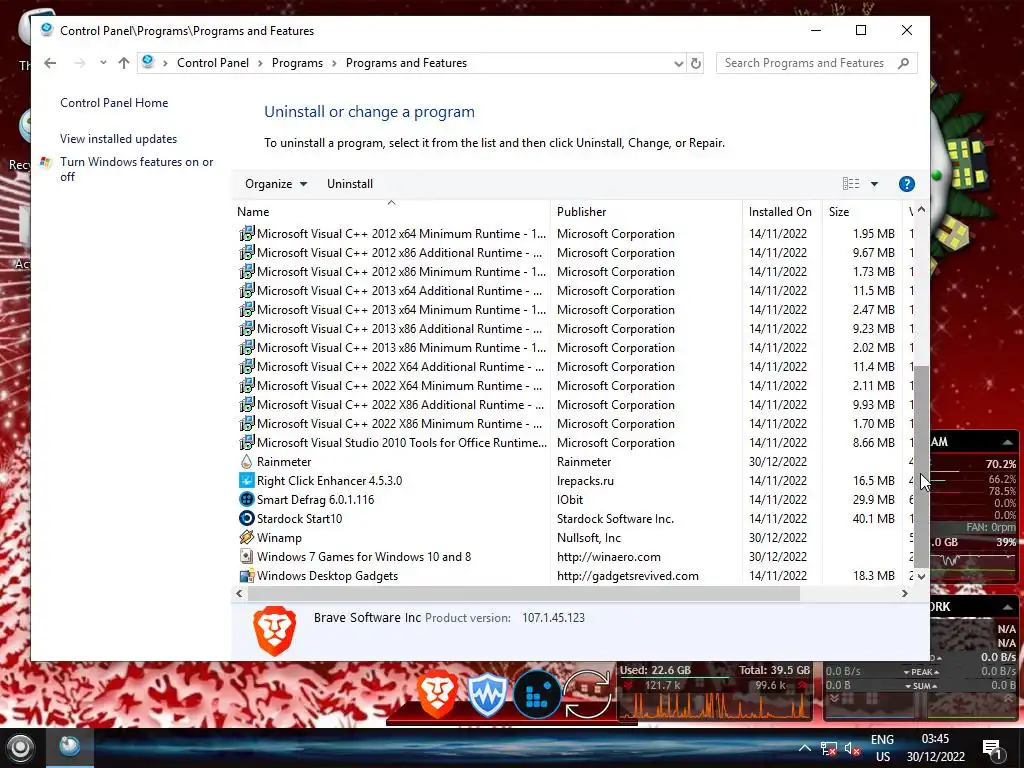Sort by the Name column header
This screenshot has width=1024, height=768.
[391, 212]
